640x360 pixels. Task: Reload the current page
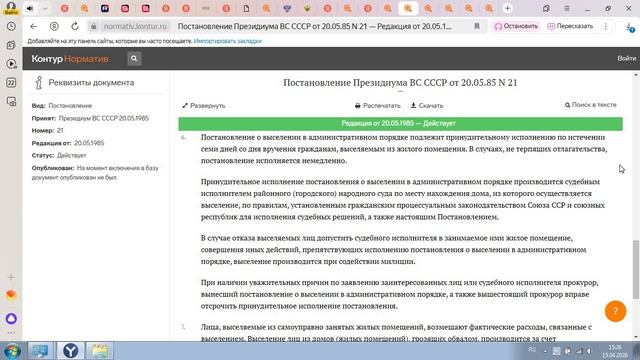pos(75,27)
